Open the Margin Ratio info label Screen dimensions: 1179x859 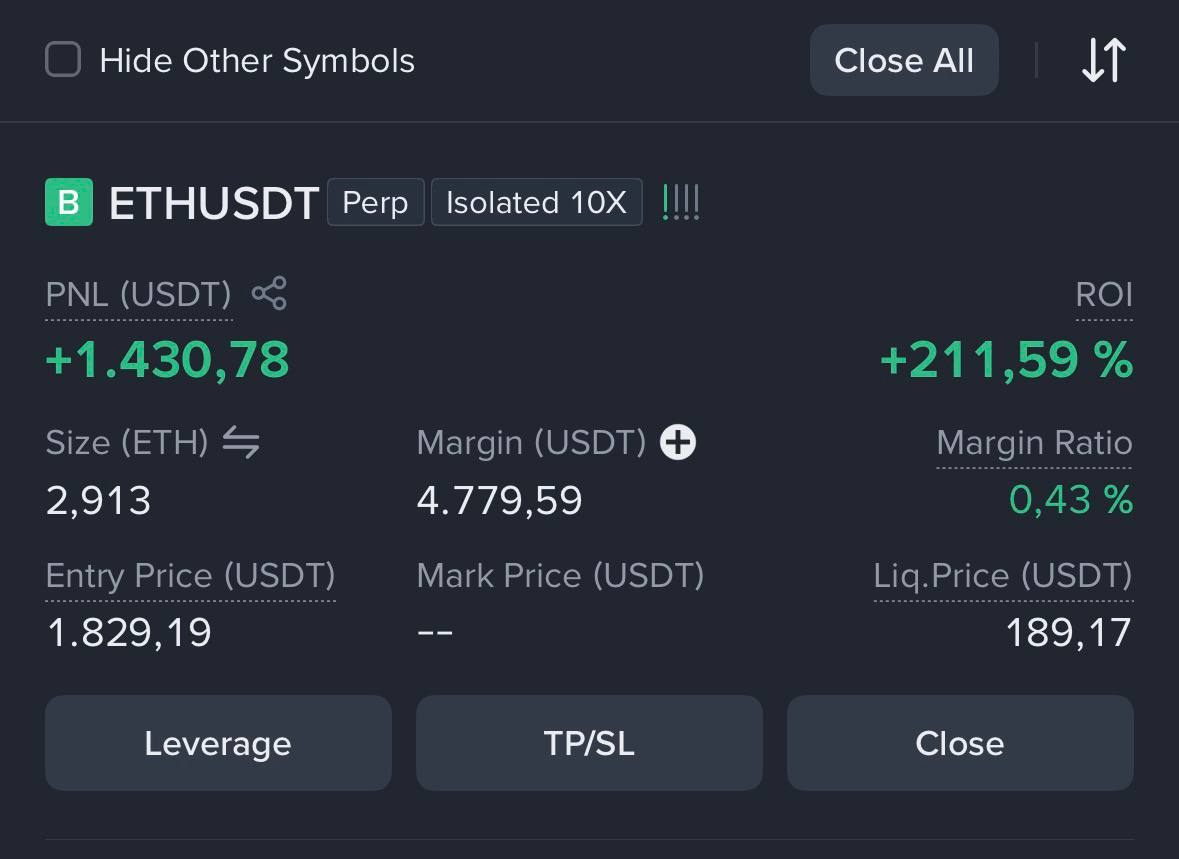[1034, 443]
